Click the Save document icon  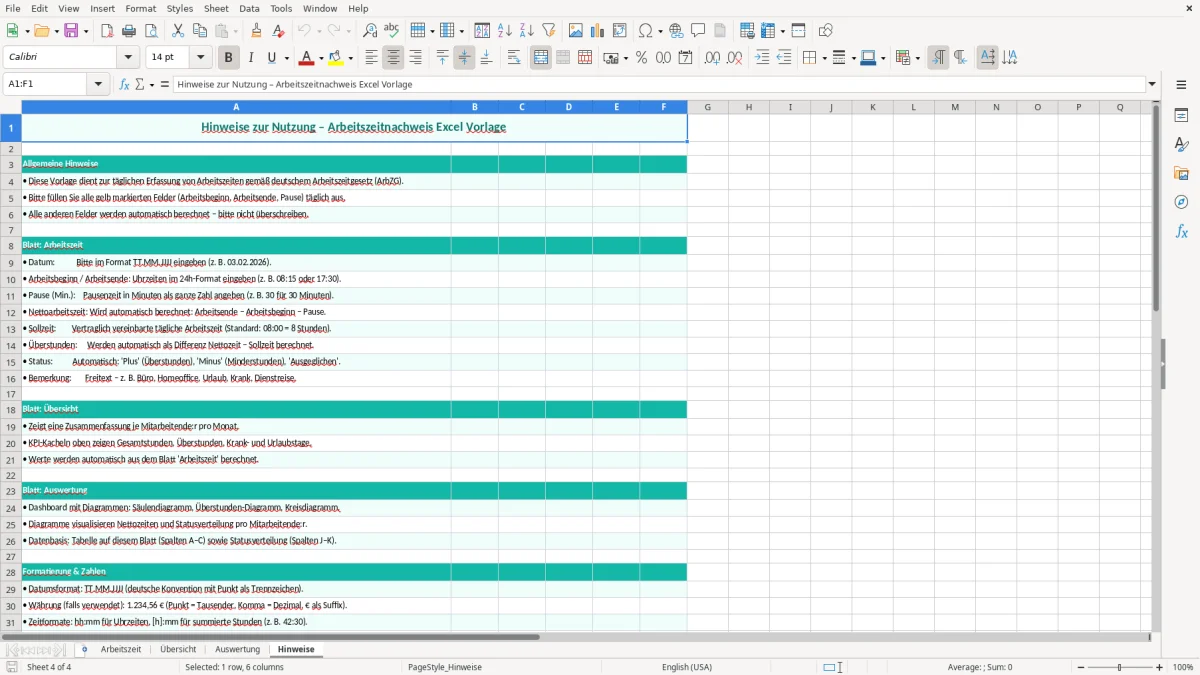tap(71, 31)
